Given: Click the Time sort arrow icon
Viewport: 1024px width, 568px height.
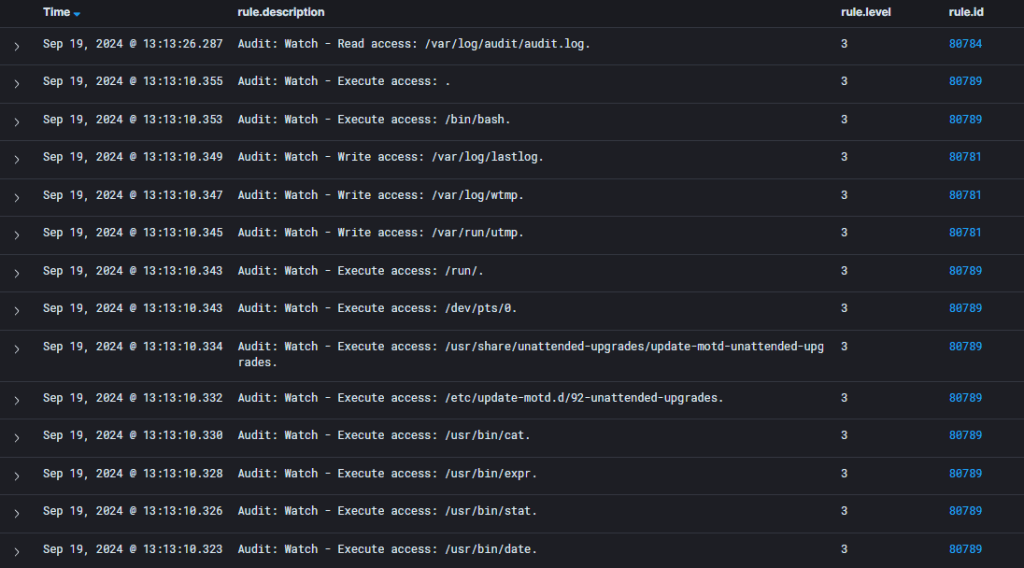Looking at the screenshot, I should [x=77, y=13].
